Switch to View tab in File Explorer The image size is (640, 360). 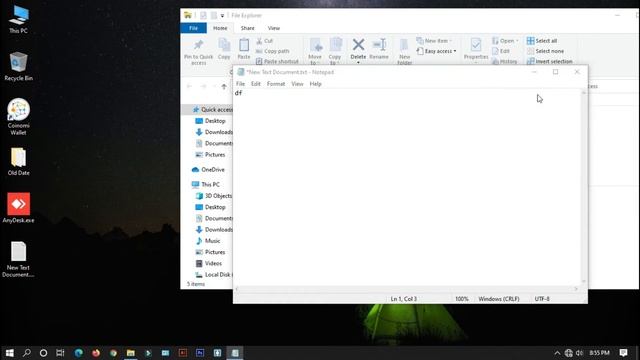pyautogui.click(x=274, y=28)
